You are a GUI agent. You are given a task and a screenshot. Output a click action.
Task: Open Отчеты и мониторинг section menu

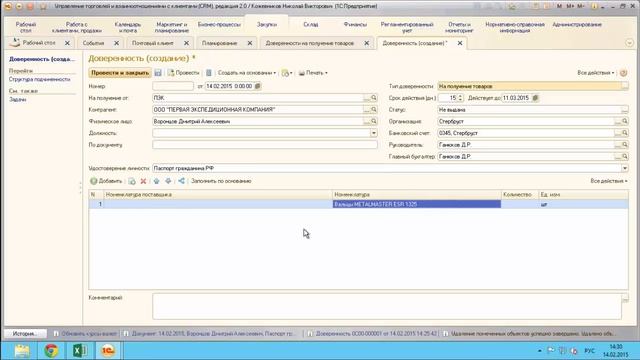(x=459, y=27)
